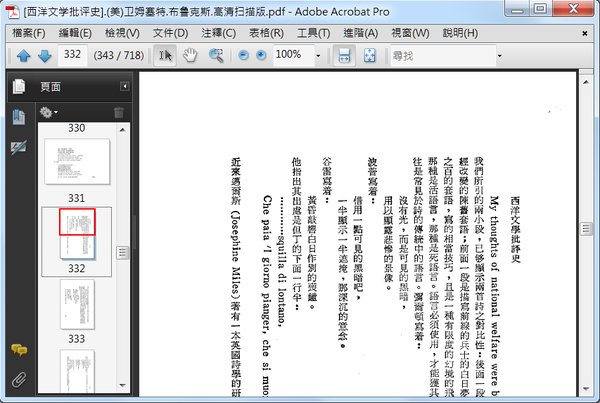Click the thumbnail panel scrollbar handle

point(122,253)
